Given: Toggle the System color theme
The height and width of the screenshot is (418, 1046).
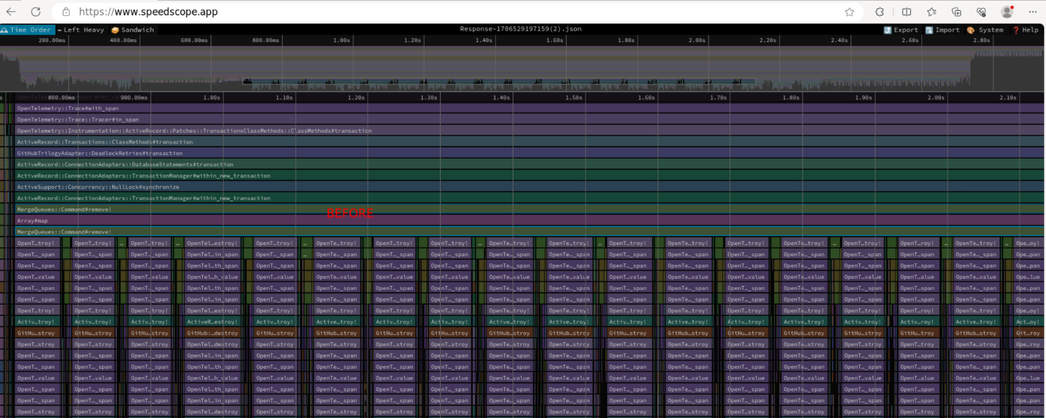Looking at the screenshot, I should (985, 30).
